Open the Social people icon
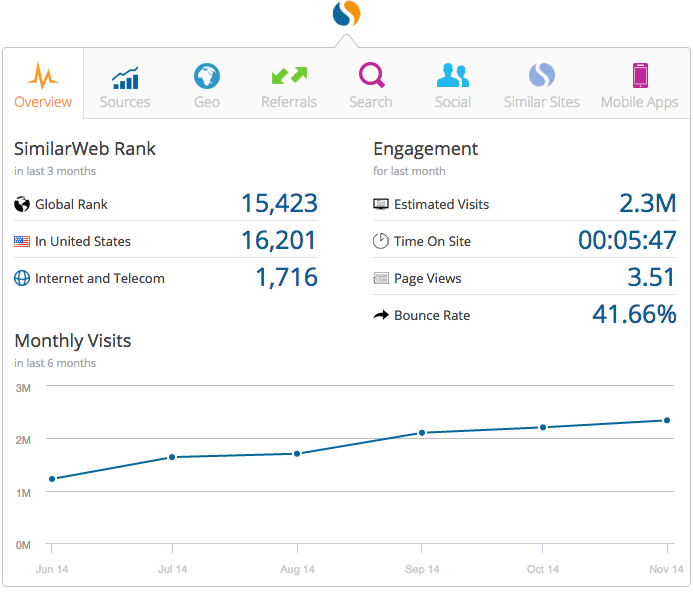 coord(453,75)
